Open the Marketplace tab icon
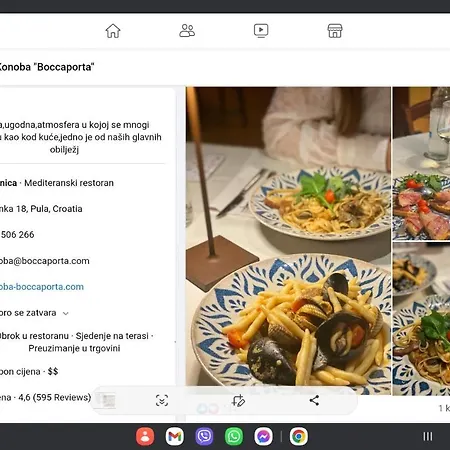Image resolution: width=450 pixels, height=450 pixels. (335, 31)
